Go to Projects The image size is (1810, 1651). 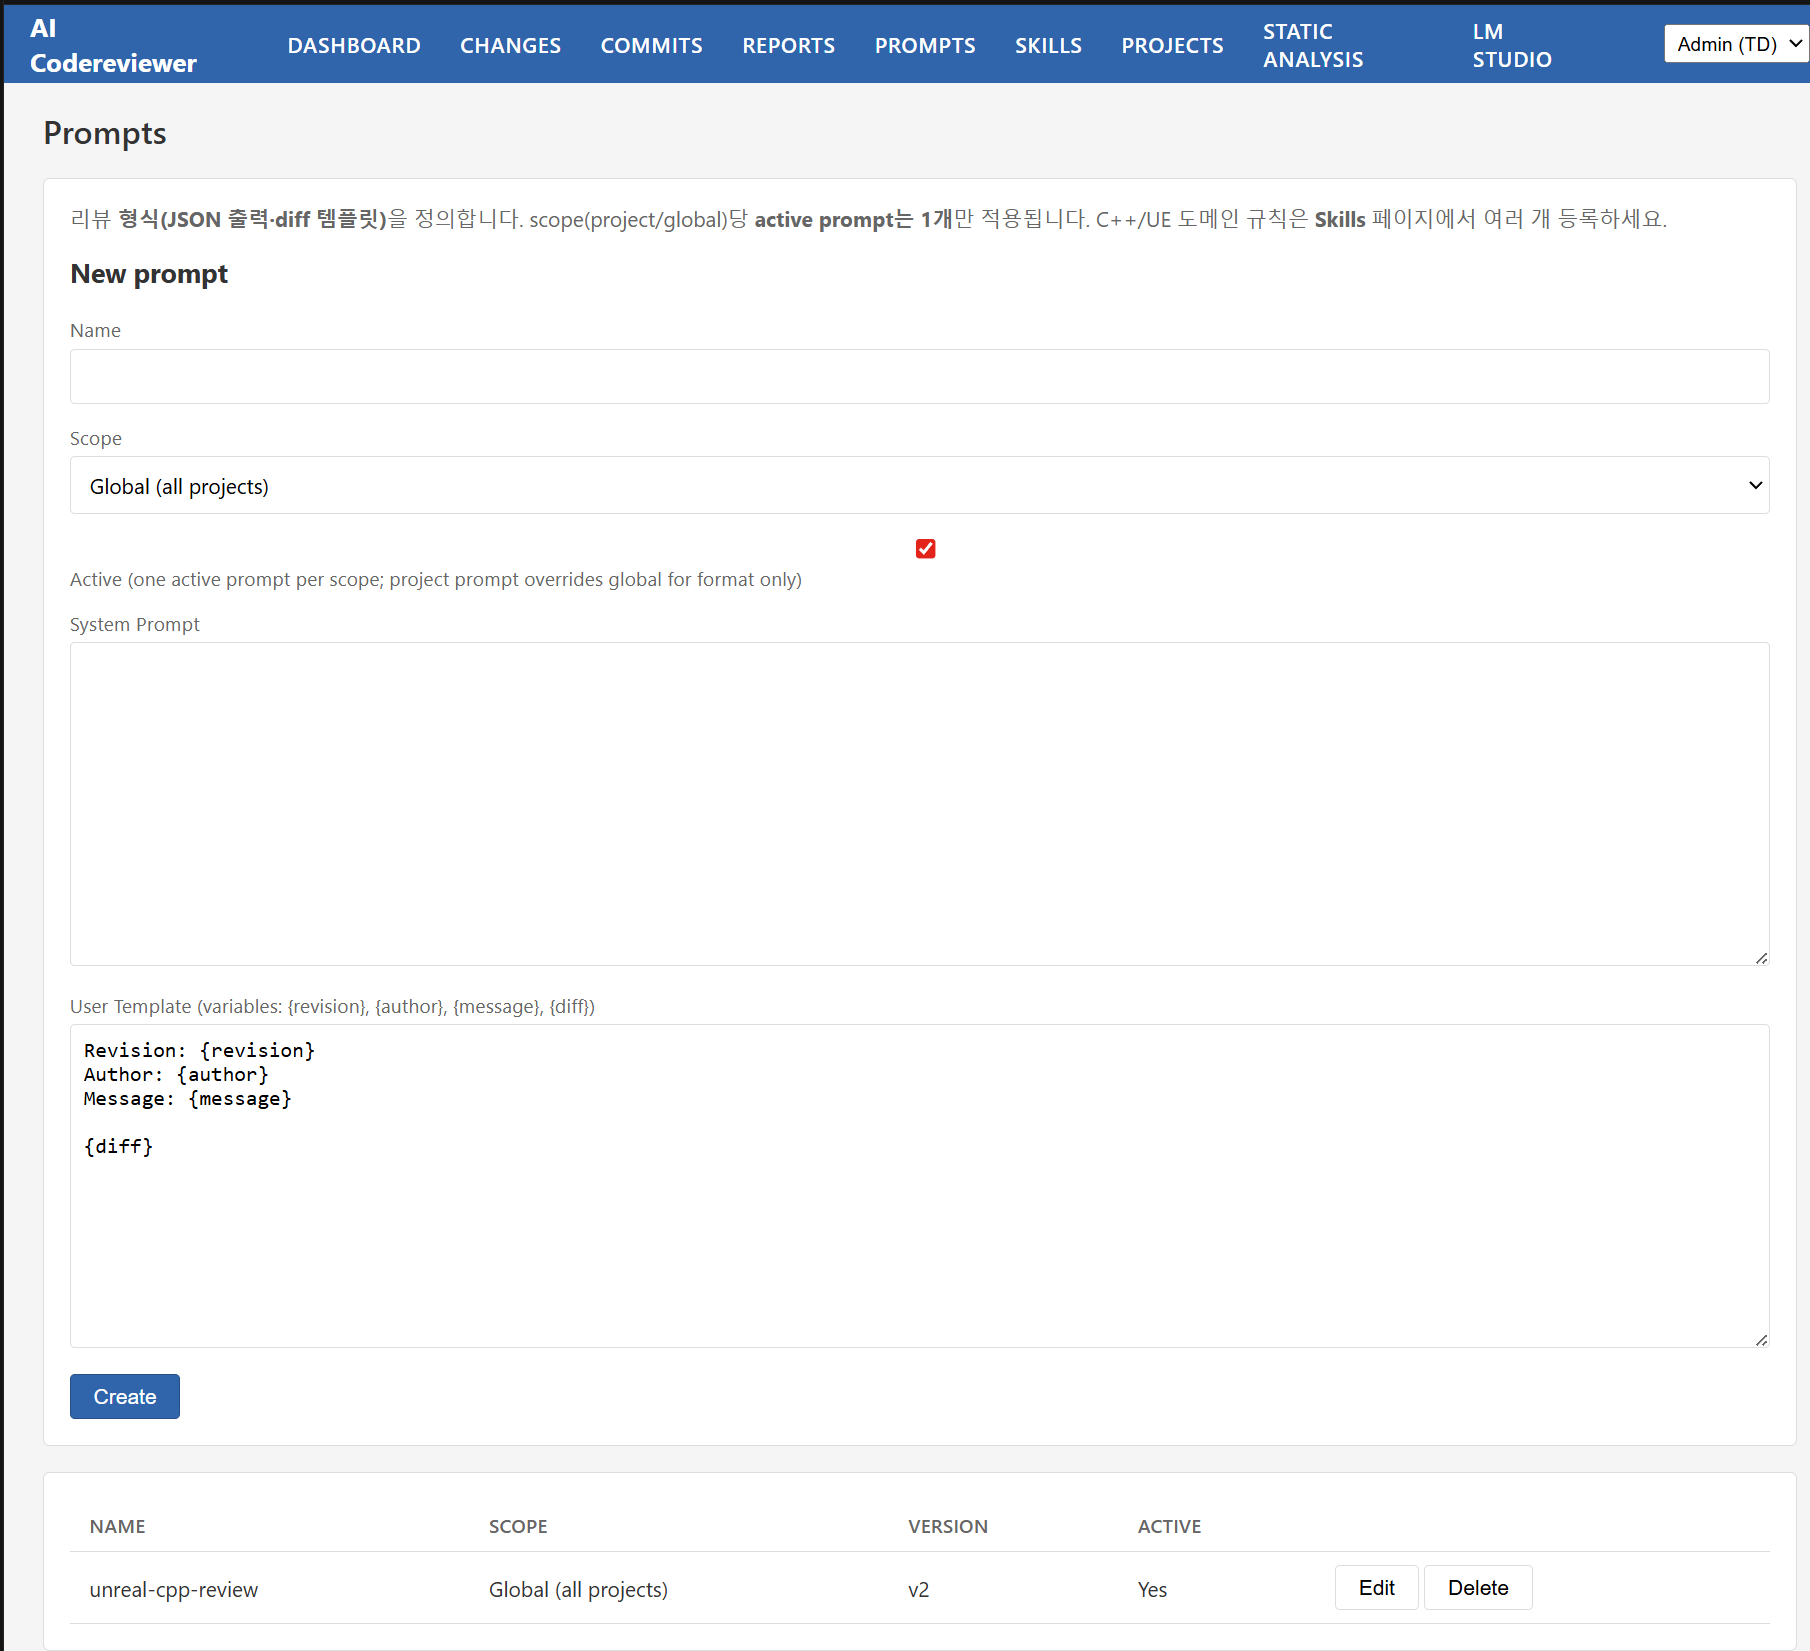[x=1172, y=45]
